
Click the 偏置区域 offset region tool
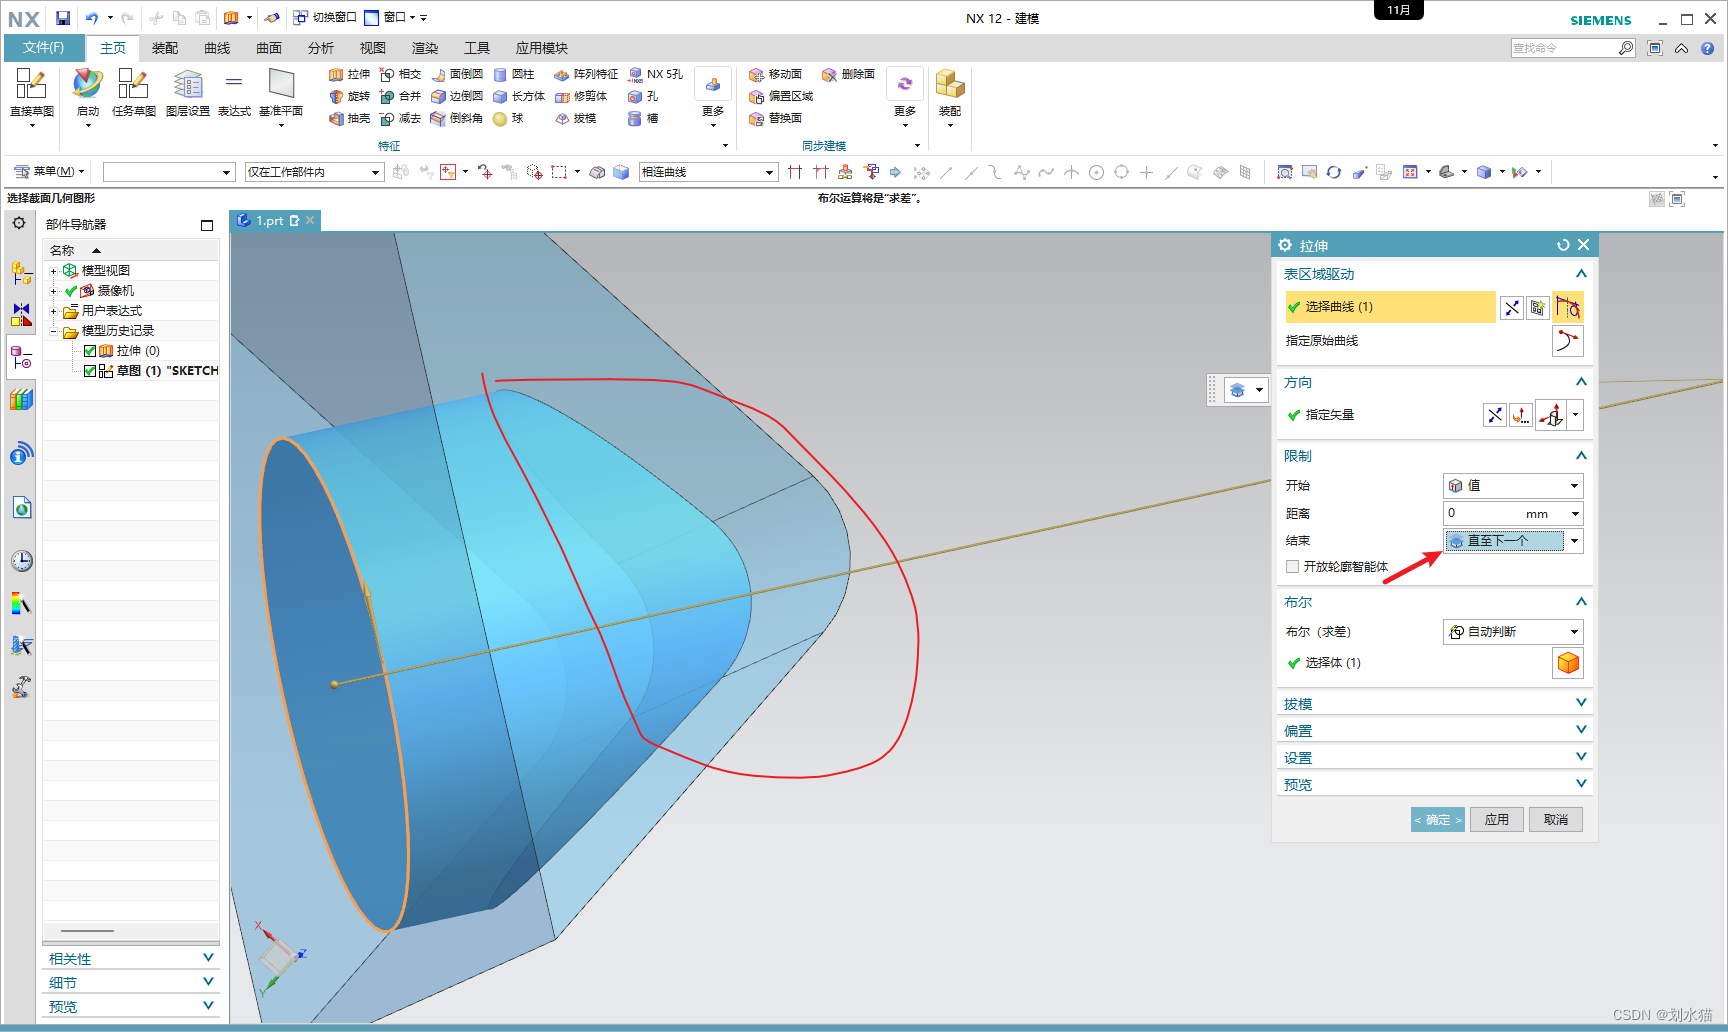pyautogui.click(x=781, y=96)
